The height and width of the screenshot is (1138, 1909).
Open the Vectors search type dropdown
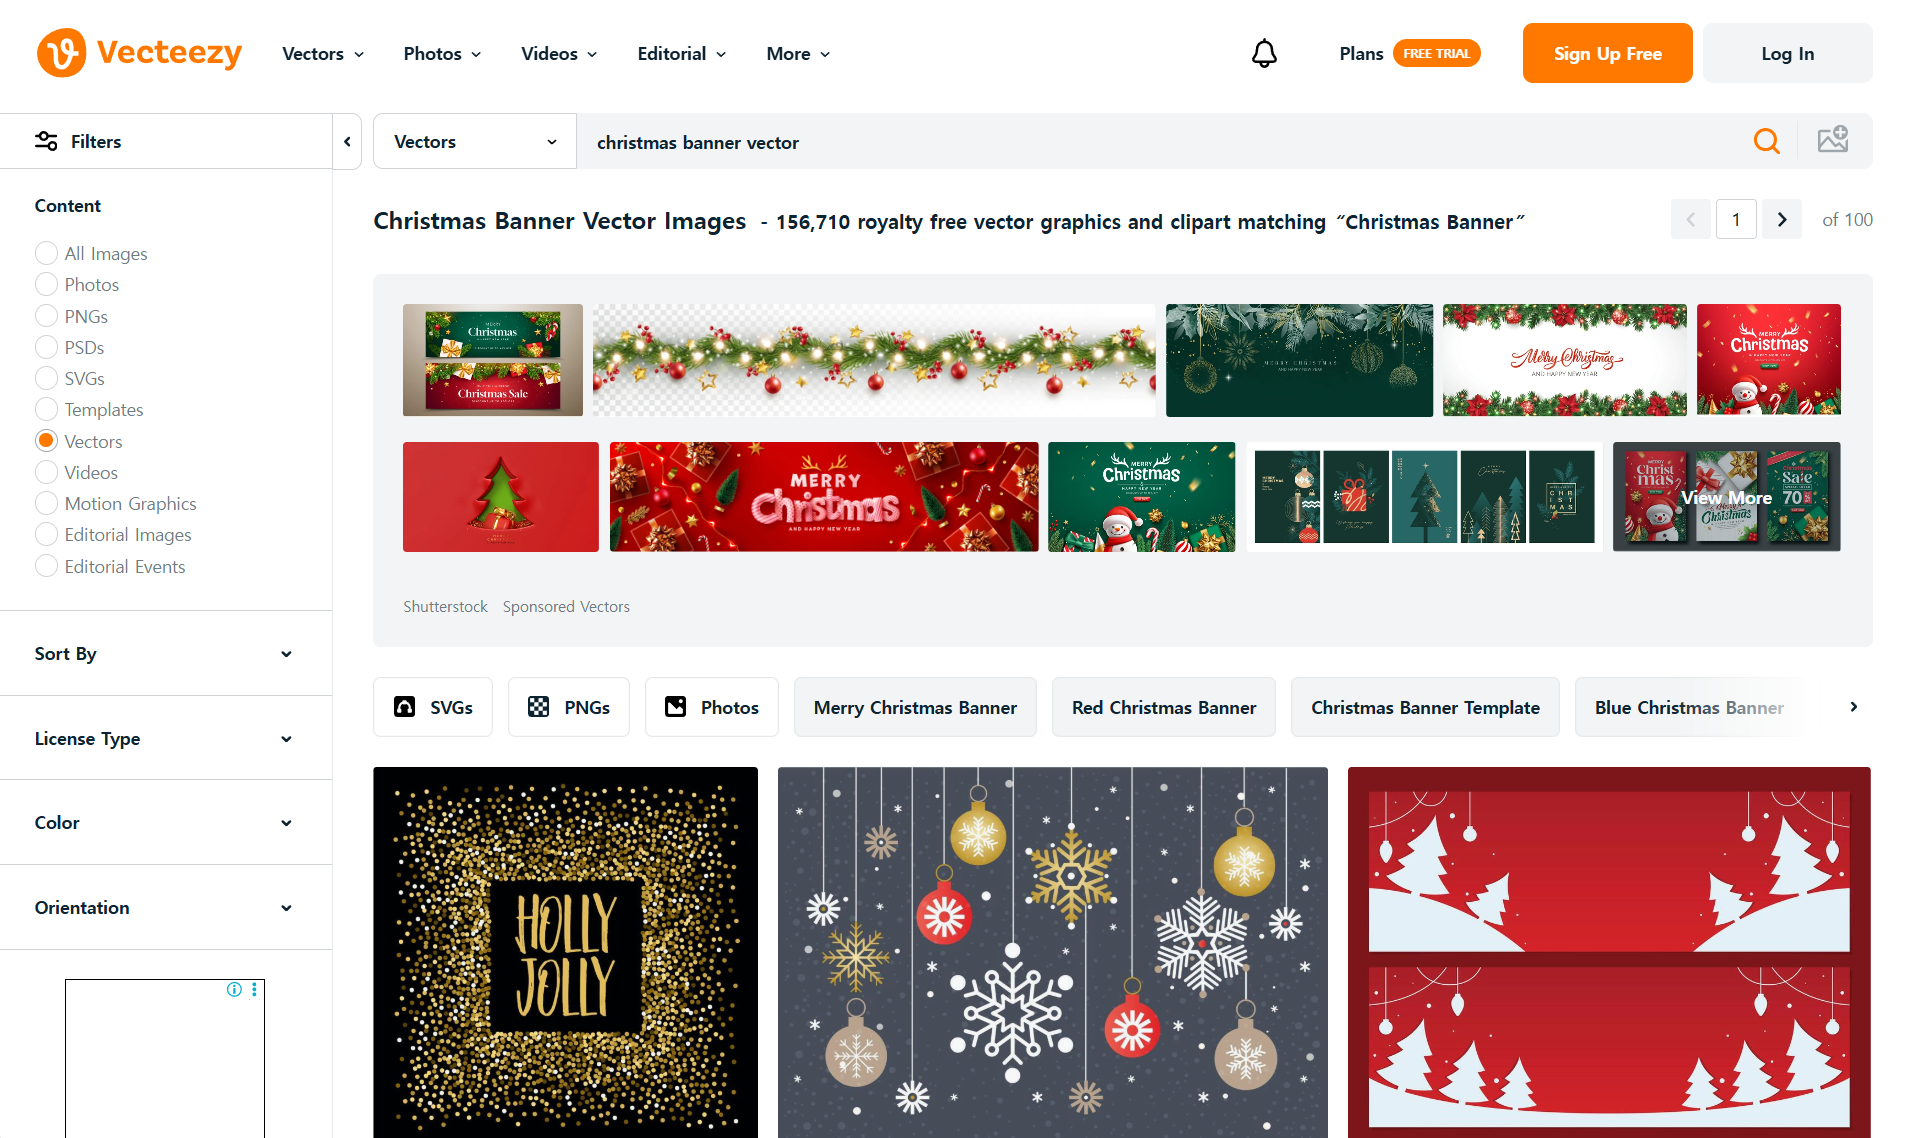(x=475, y=141)
